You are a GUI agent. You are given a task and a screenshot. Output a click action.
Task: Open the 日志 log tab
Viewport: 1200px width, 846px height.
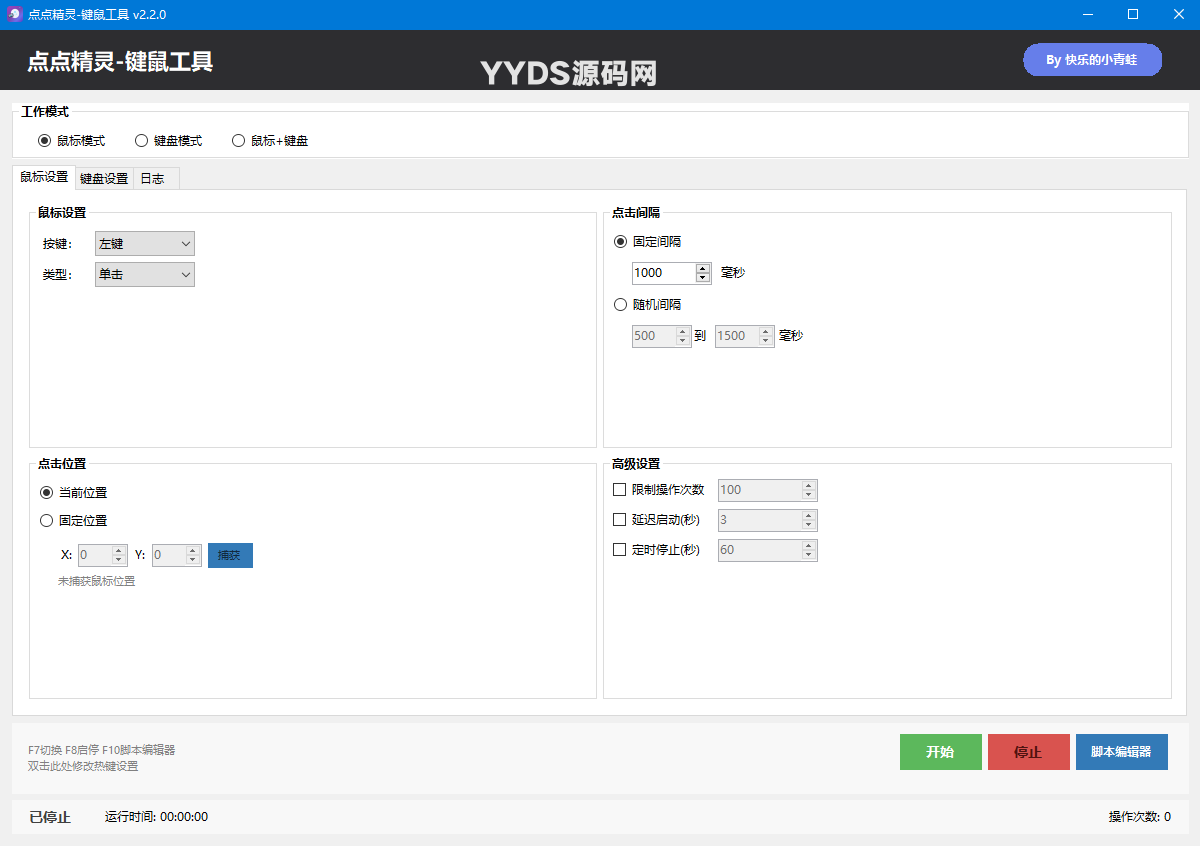[152, 178]
